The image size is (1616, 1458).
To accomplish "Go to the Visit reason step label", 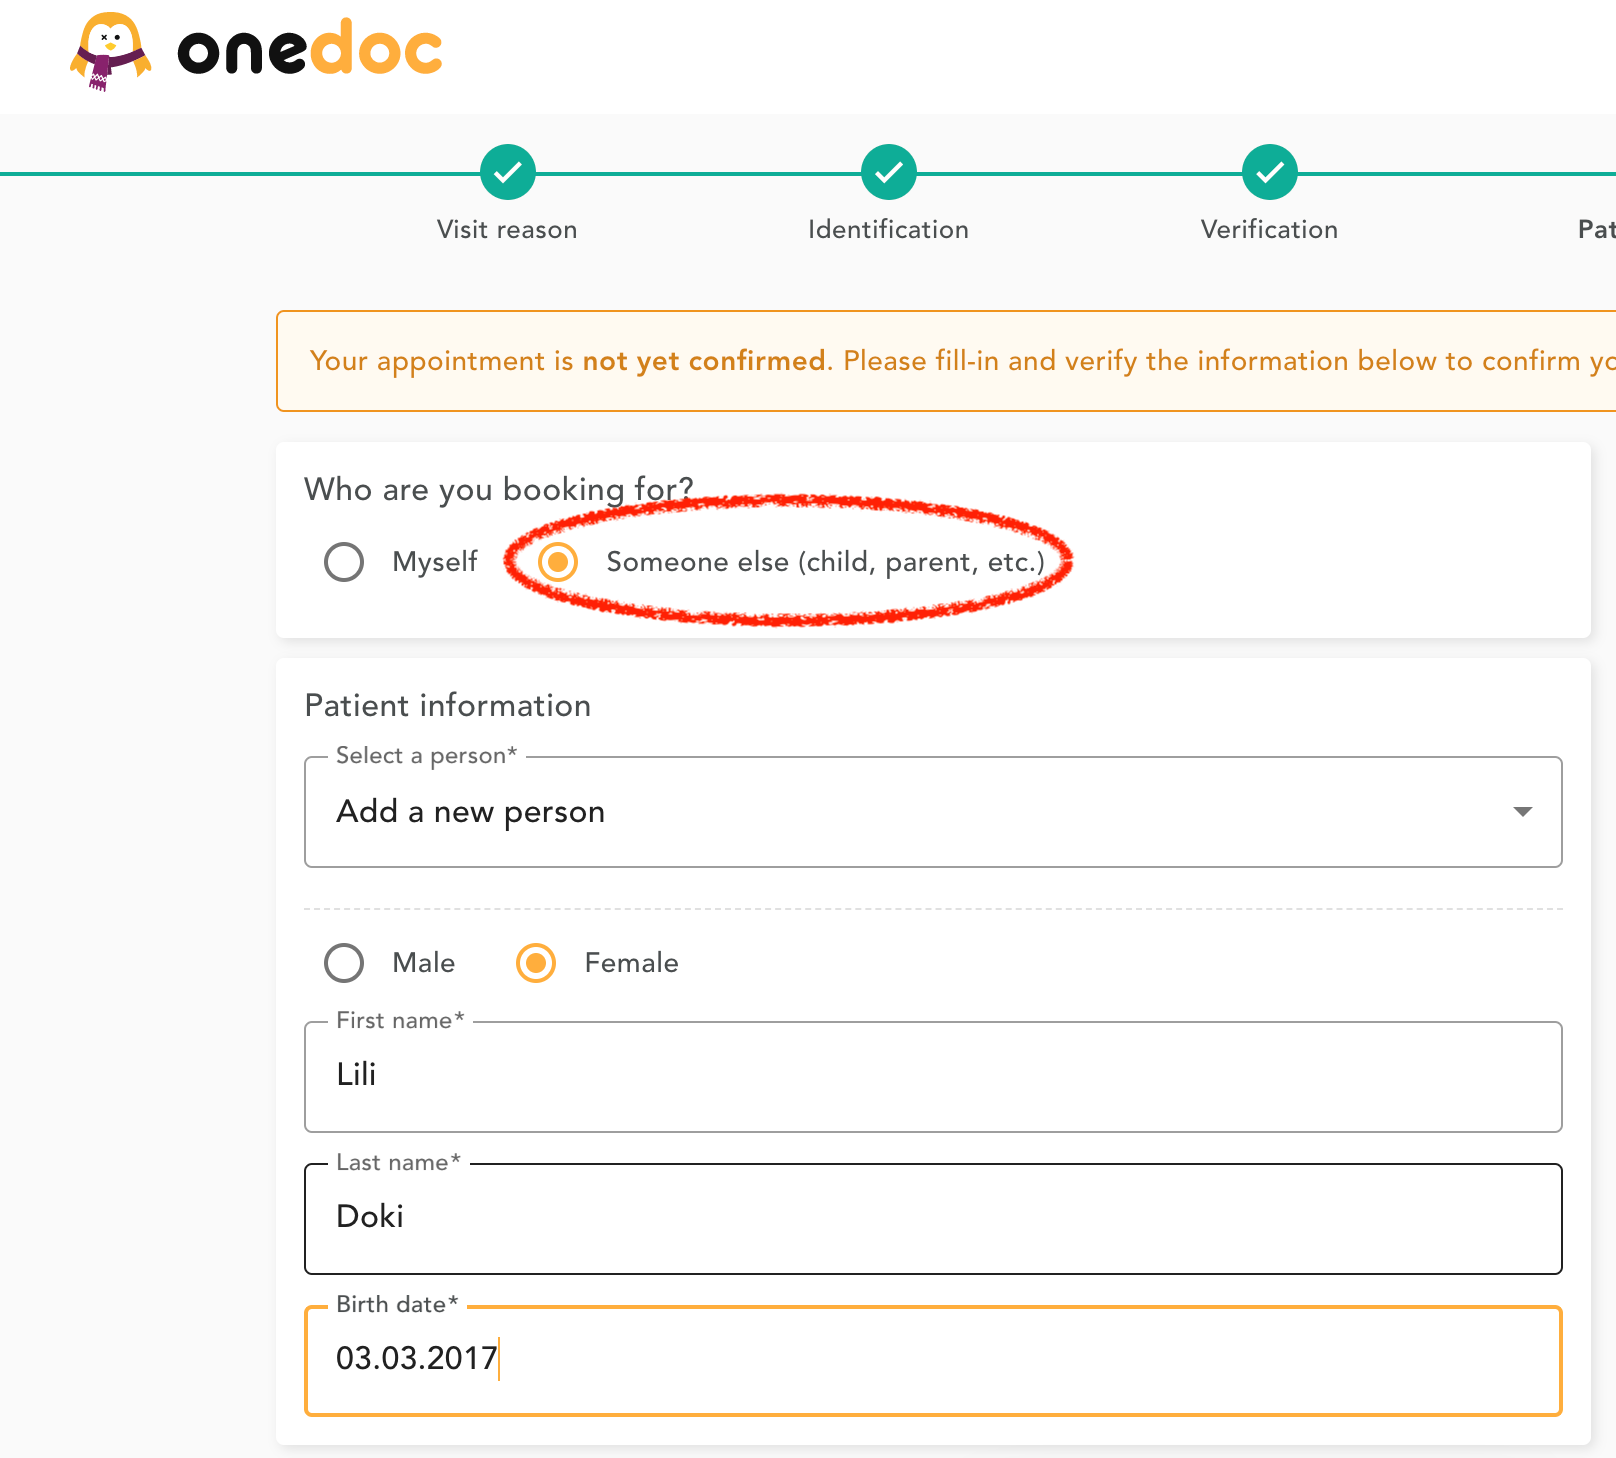I will [x=507, y=230].
